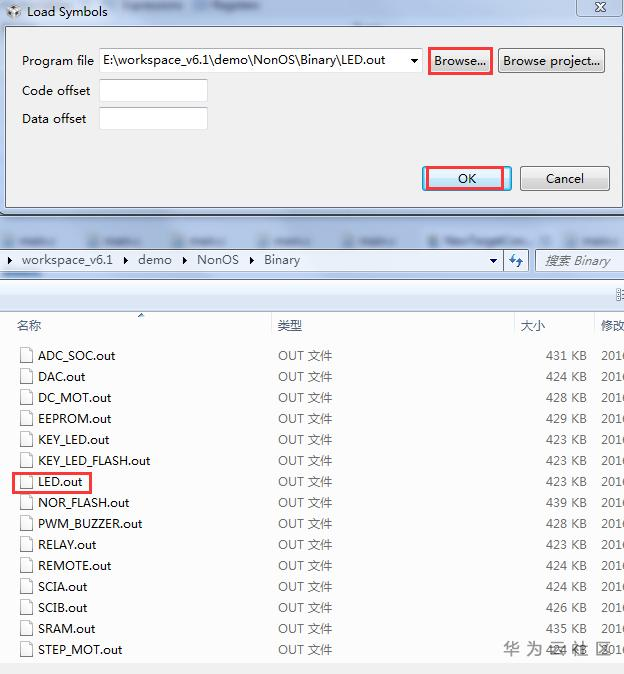
Task: Select LED.out file
Action: tap(60, 482)
